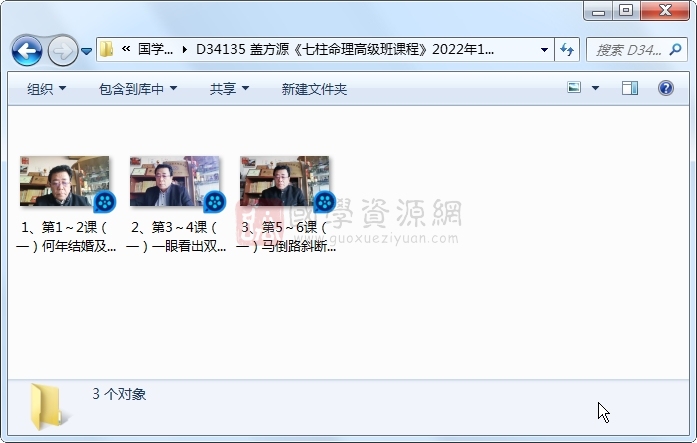Open address bar history dropdown
The width and height of the screenshot is (697, 443).
544,50
